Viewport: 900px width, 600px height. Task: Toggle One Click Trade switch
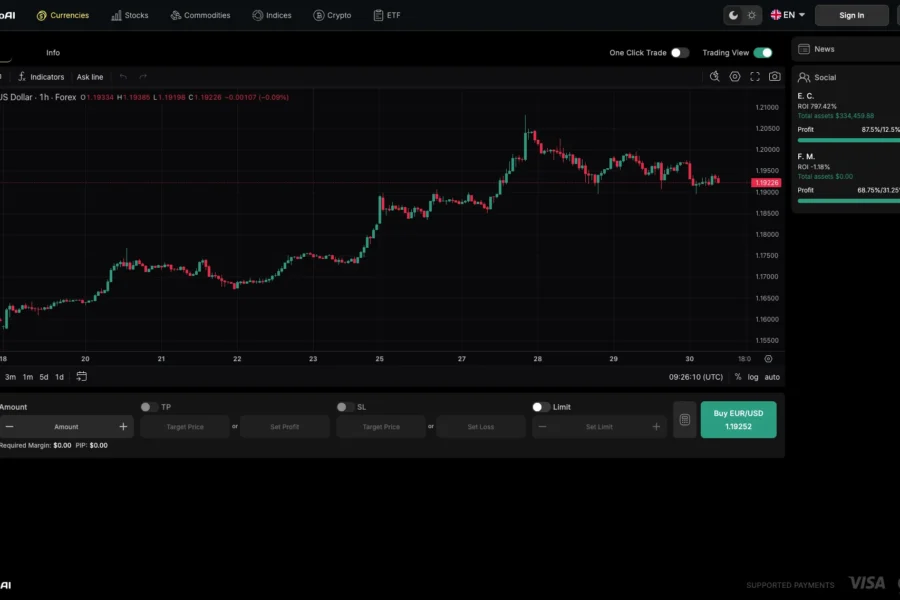point(680,53)
